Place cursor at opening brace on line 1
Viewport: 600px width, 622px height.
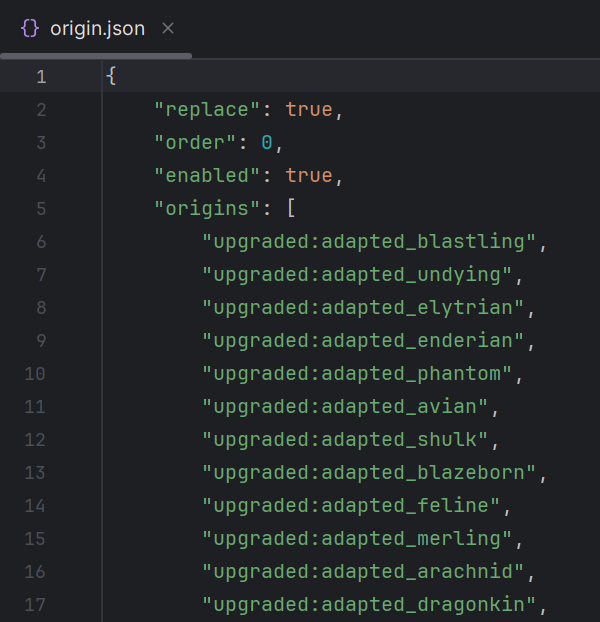110,77
